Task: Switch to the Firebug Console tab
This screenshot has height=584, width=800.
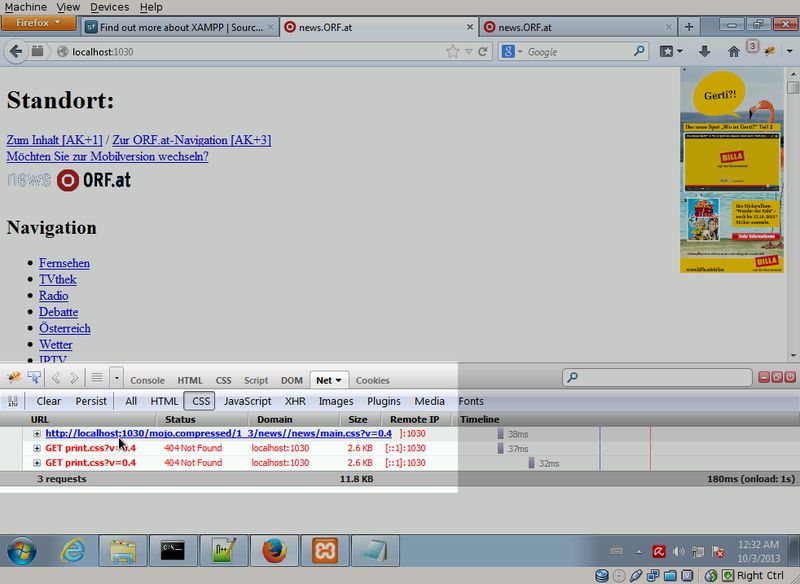Action: tap(147, 380)
